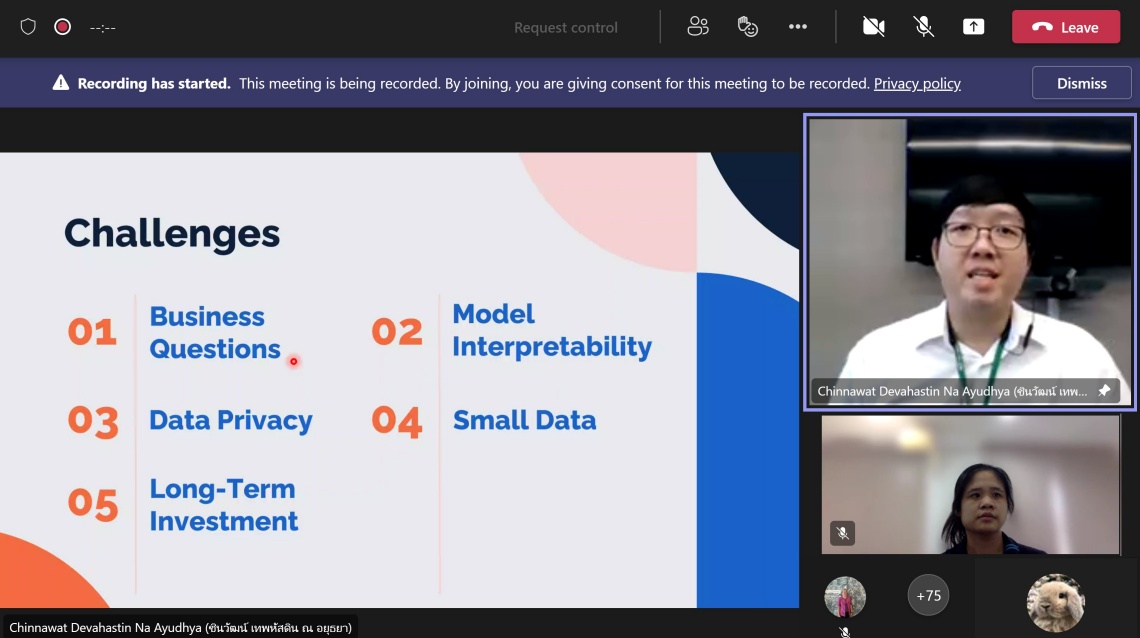Click the pin icon on Chinnawat's video
1140x638 pixels.
1104,391
